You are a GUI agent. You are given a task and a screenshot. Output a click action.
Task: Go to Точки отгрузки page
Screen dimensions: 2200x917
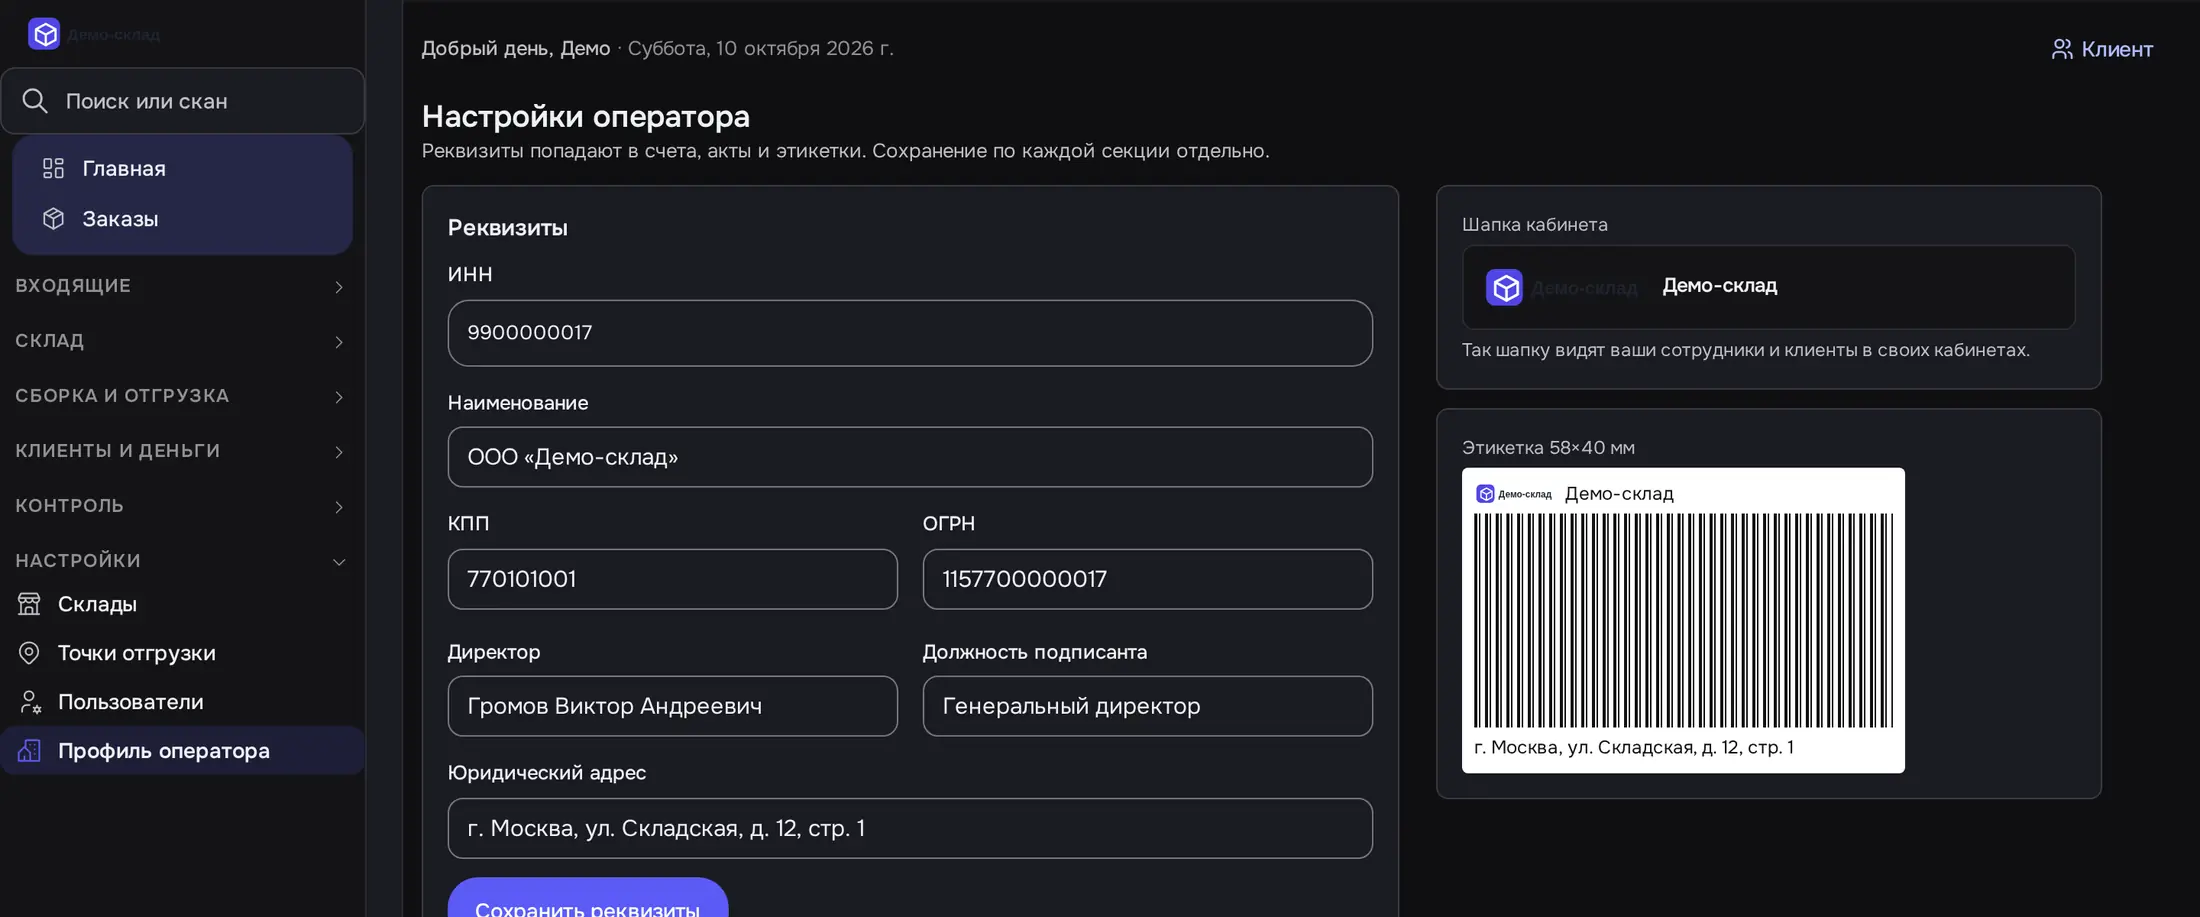[182, 653]
